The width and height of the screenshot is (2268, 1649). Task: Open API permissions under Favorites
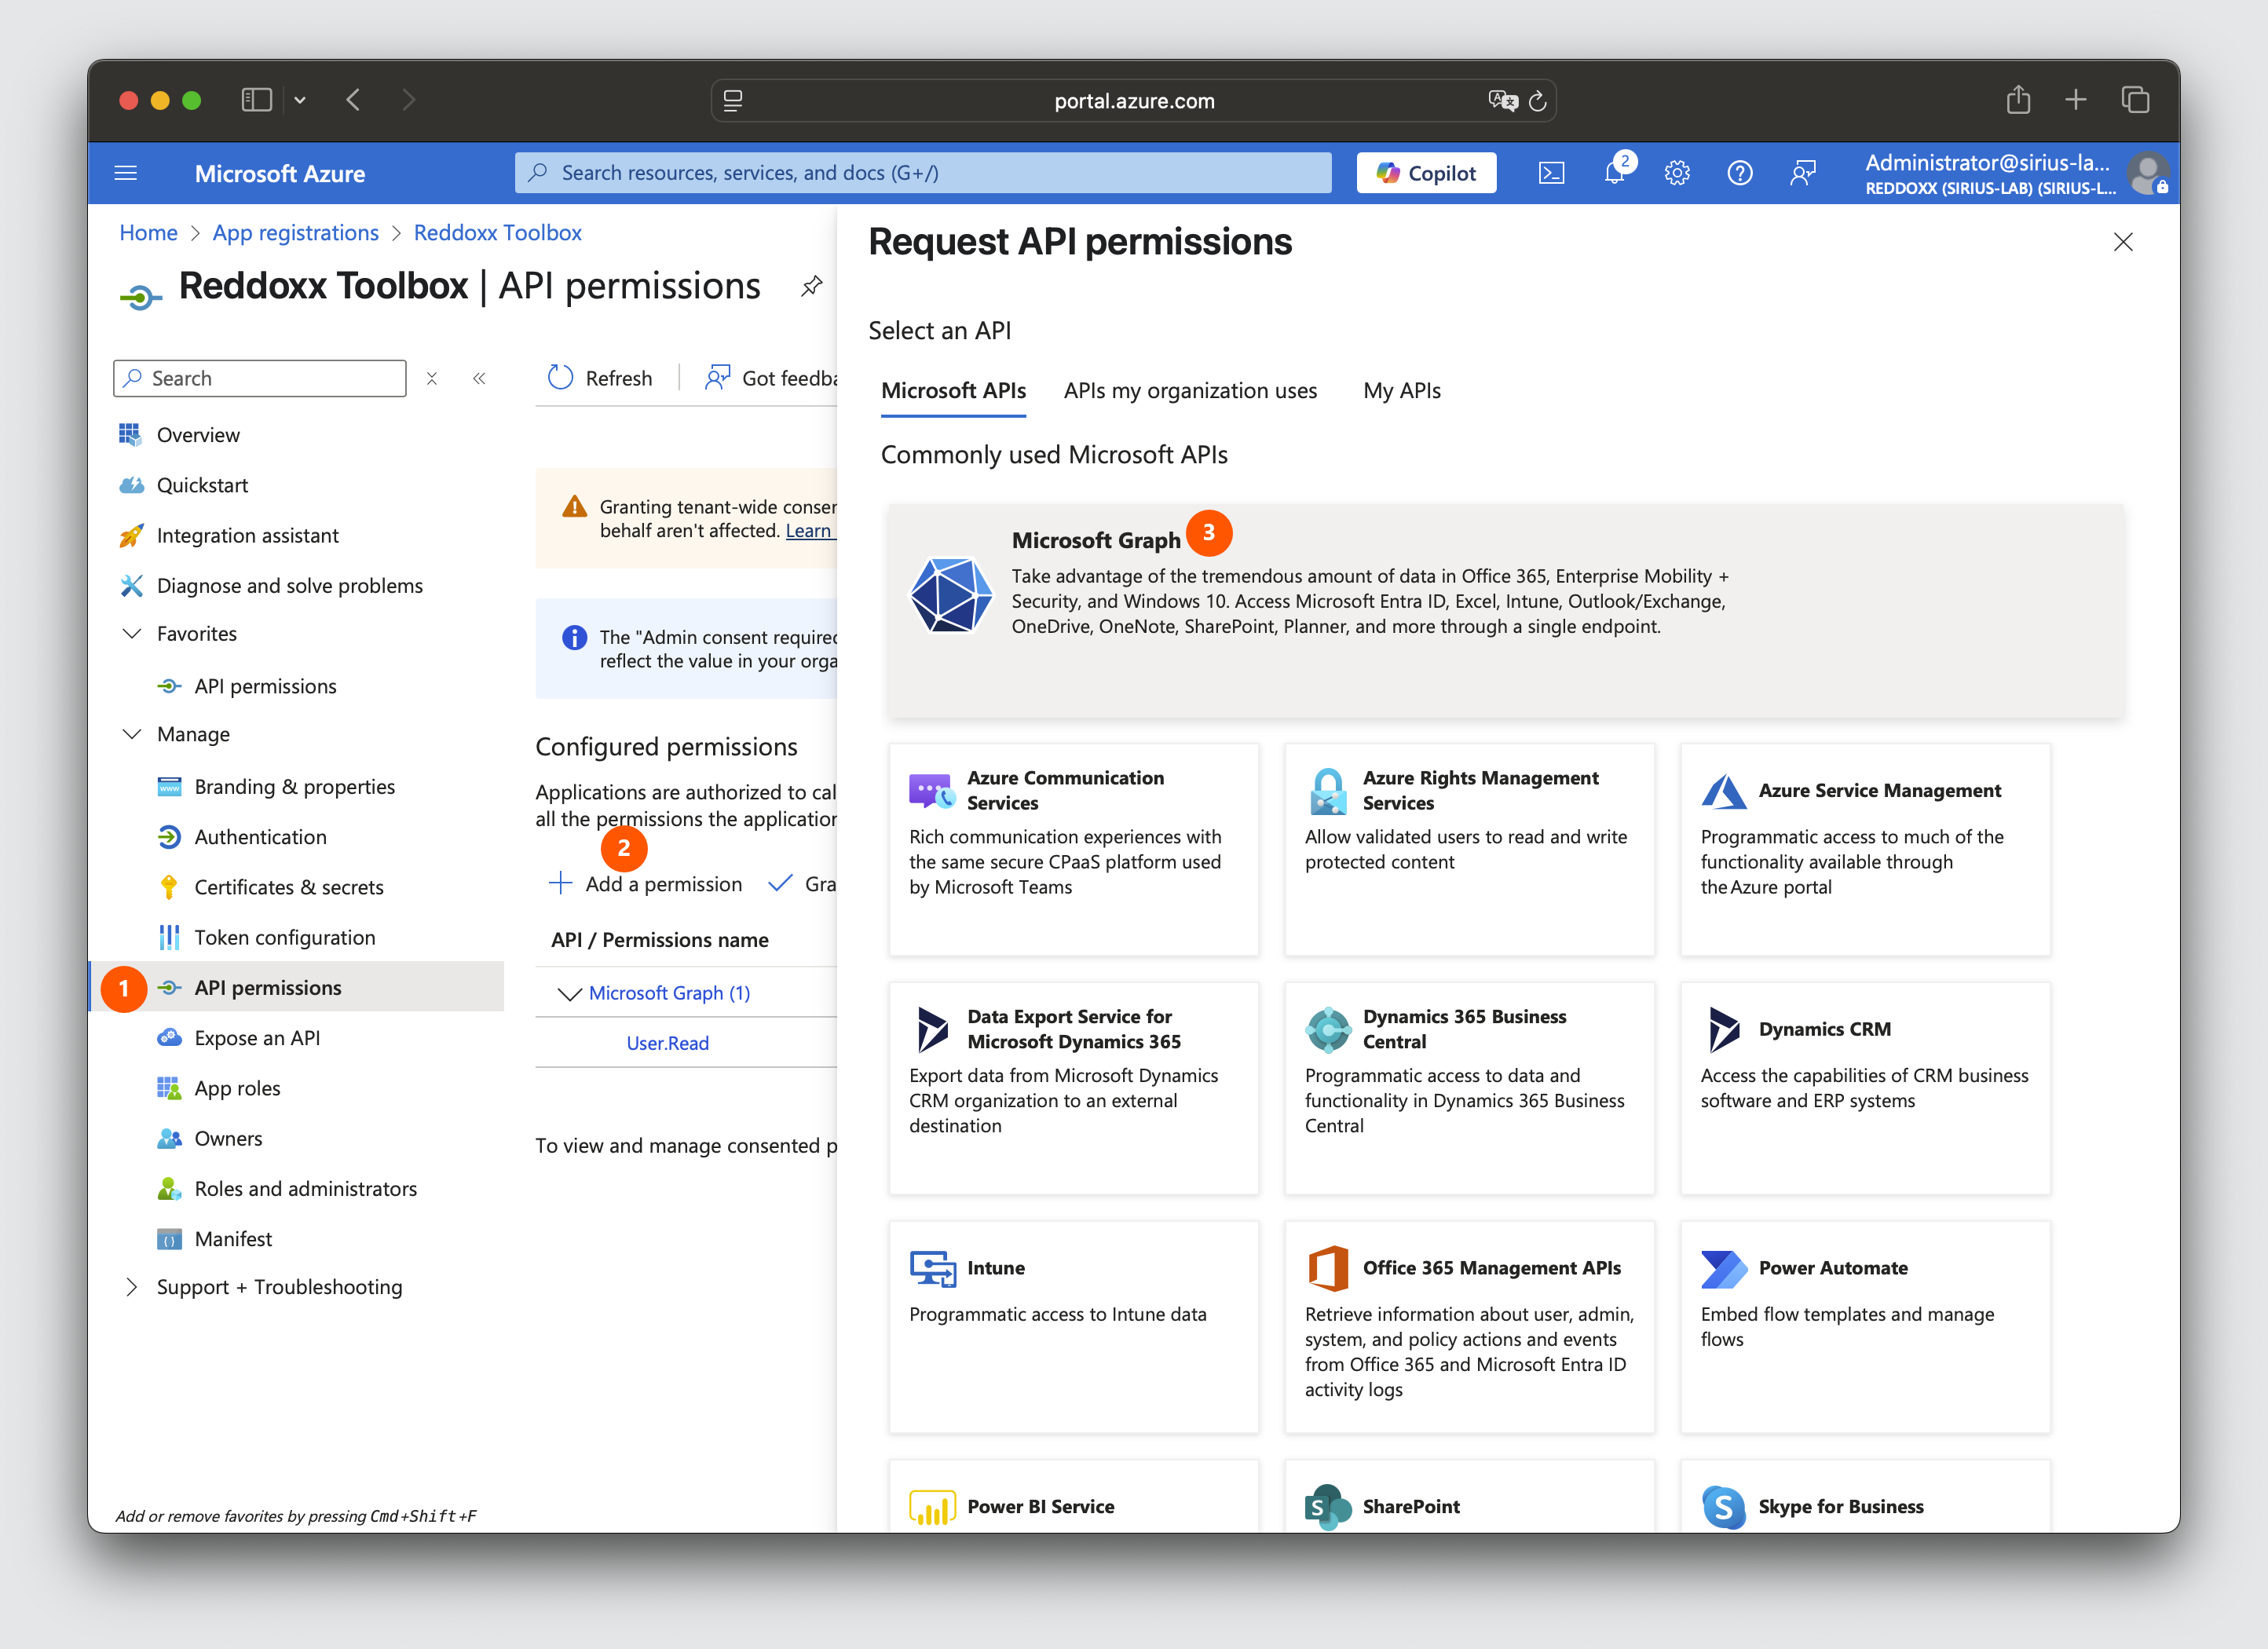coord(265,686)
